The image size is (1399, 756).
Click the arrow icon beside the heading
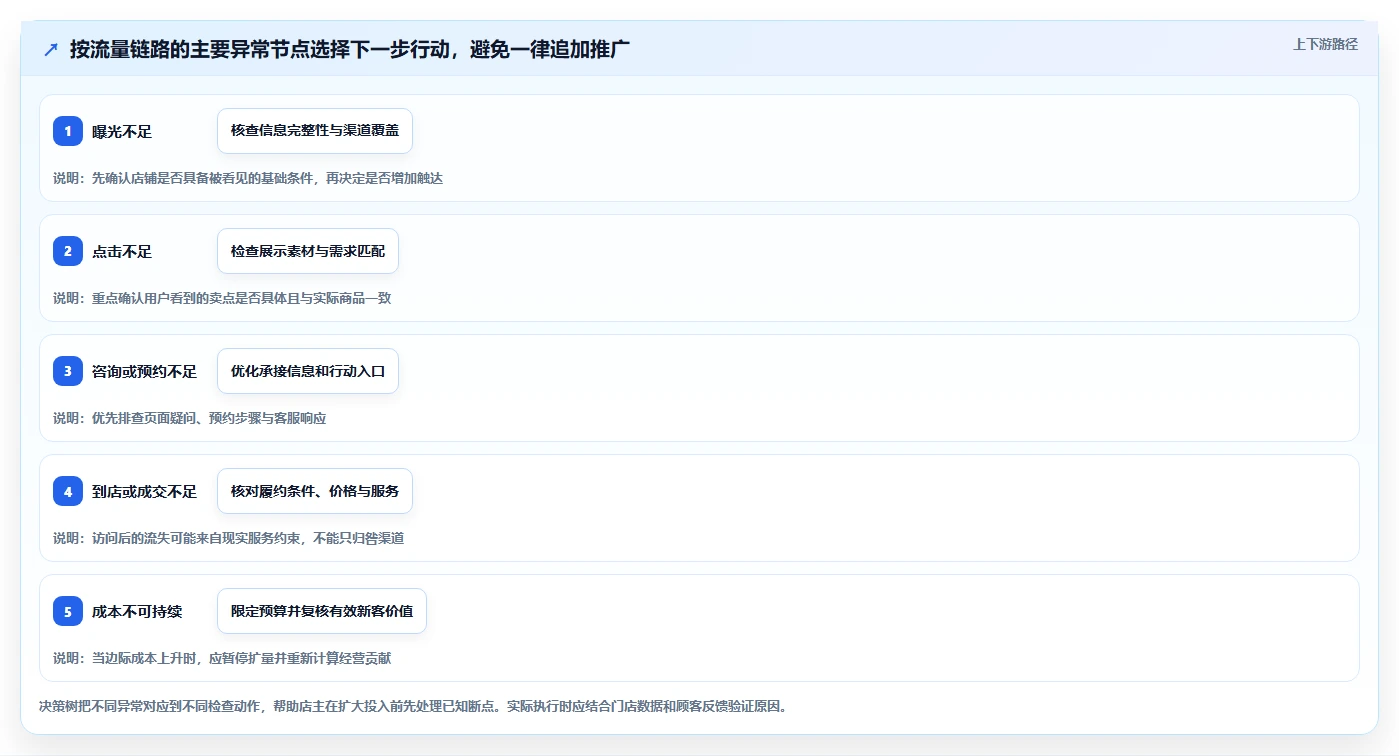coord(51,49)
